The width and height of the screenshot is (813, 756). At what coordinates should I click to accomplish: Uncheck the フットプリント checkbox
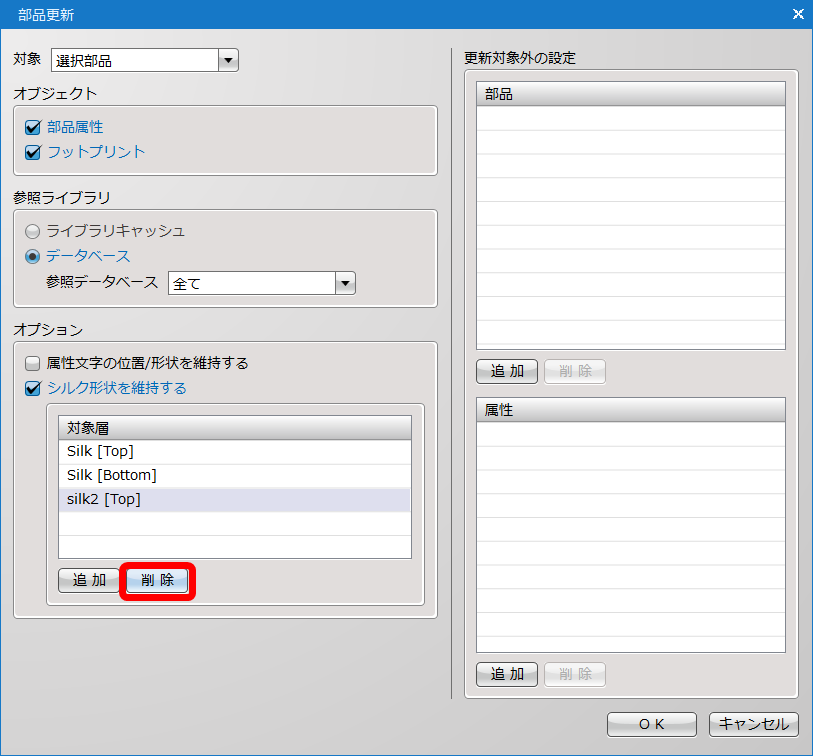click(x=33, y=153)
